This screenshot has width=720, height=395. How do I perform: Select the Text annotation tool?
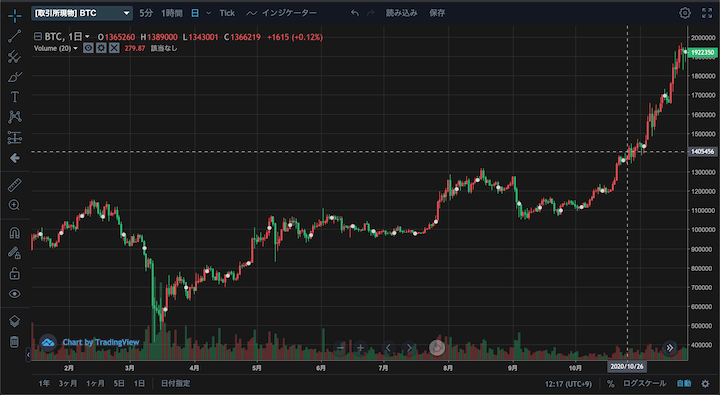[15, 97]
